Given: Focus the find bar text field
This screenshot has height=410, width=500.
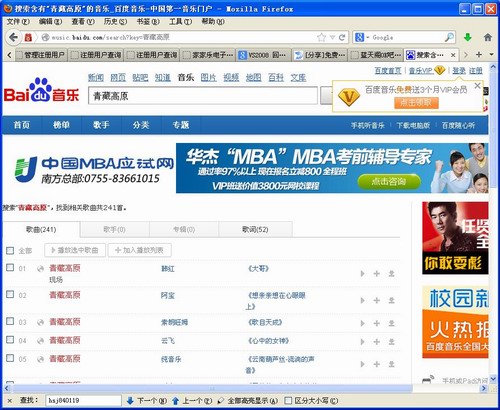Looking at the screenshot, I should coord(83,400).
